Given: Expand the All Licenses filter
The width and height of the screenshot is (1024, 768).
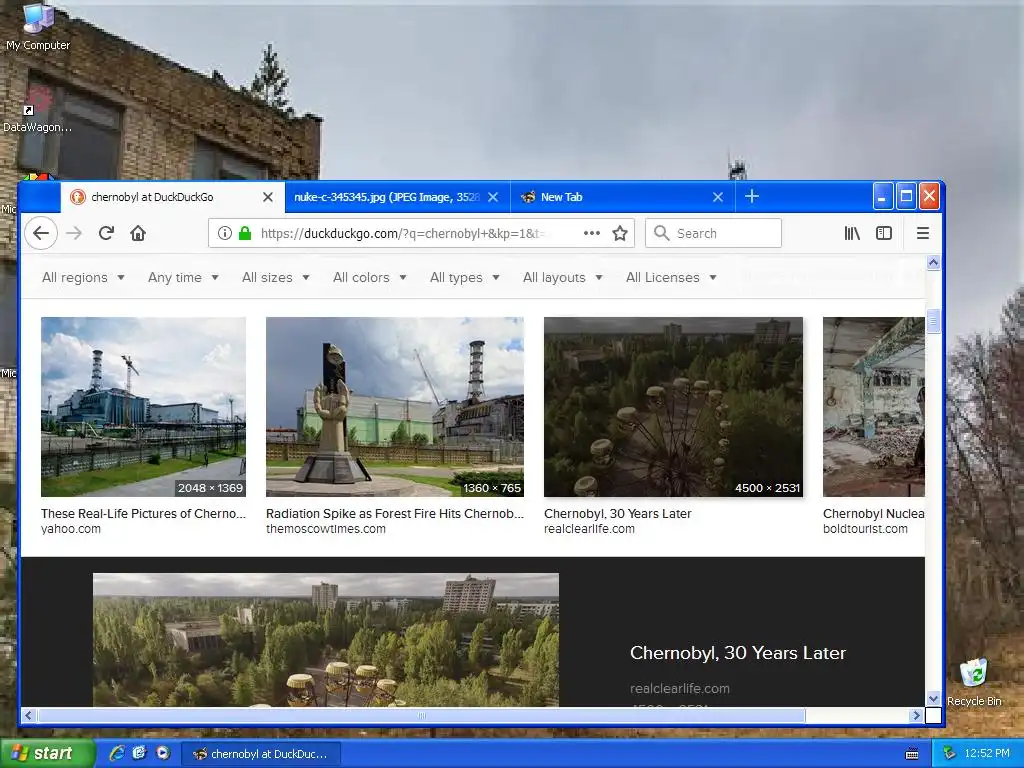Looking at the screenshot, I should click(x=671, y=278).
